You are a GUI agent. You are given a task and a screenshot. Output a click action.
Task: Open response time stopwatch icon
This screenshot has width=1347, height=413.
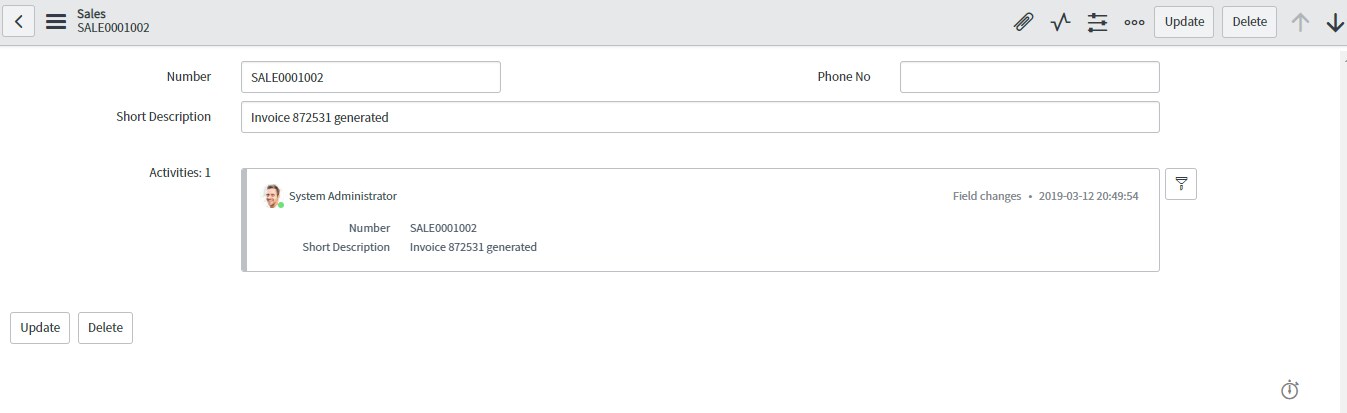(1290, 390)
